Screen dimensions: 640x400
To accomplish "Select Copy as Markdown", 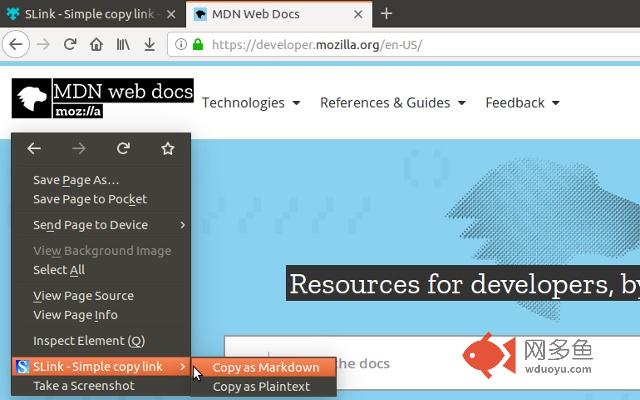I will 264,367.
